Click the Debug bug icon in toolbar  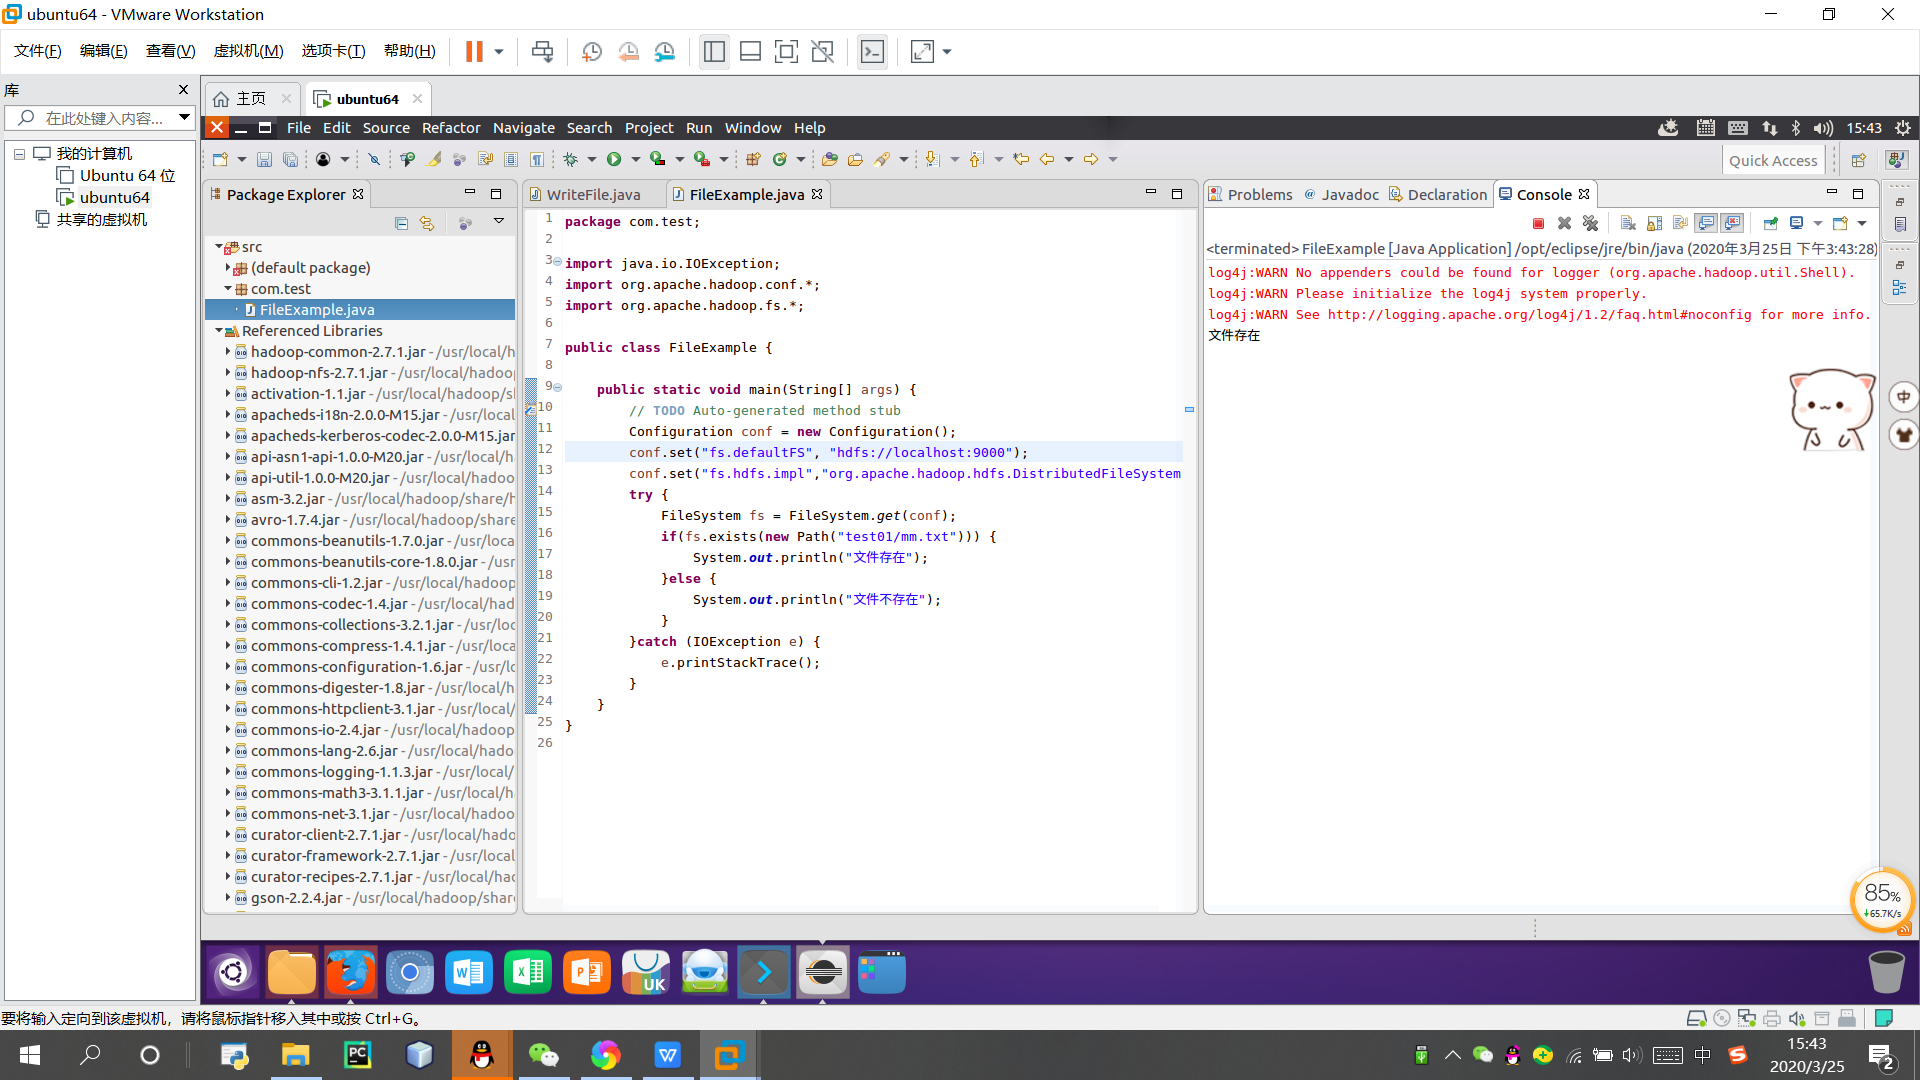[x=570, y=159]
